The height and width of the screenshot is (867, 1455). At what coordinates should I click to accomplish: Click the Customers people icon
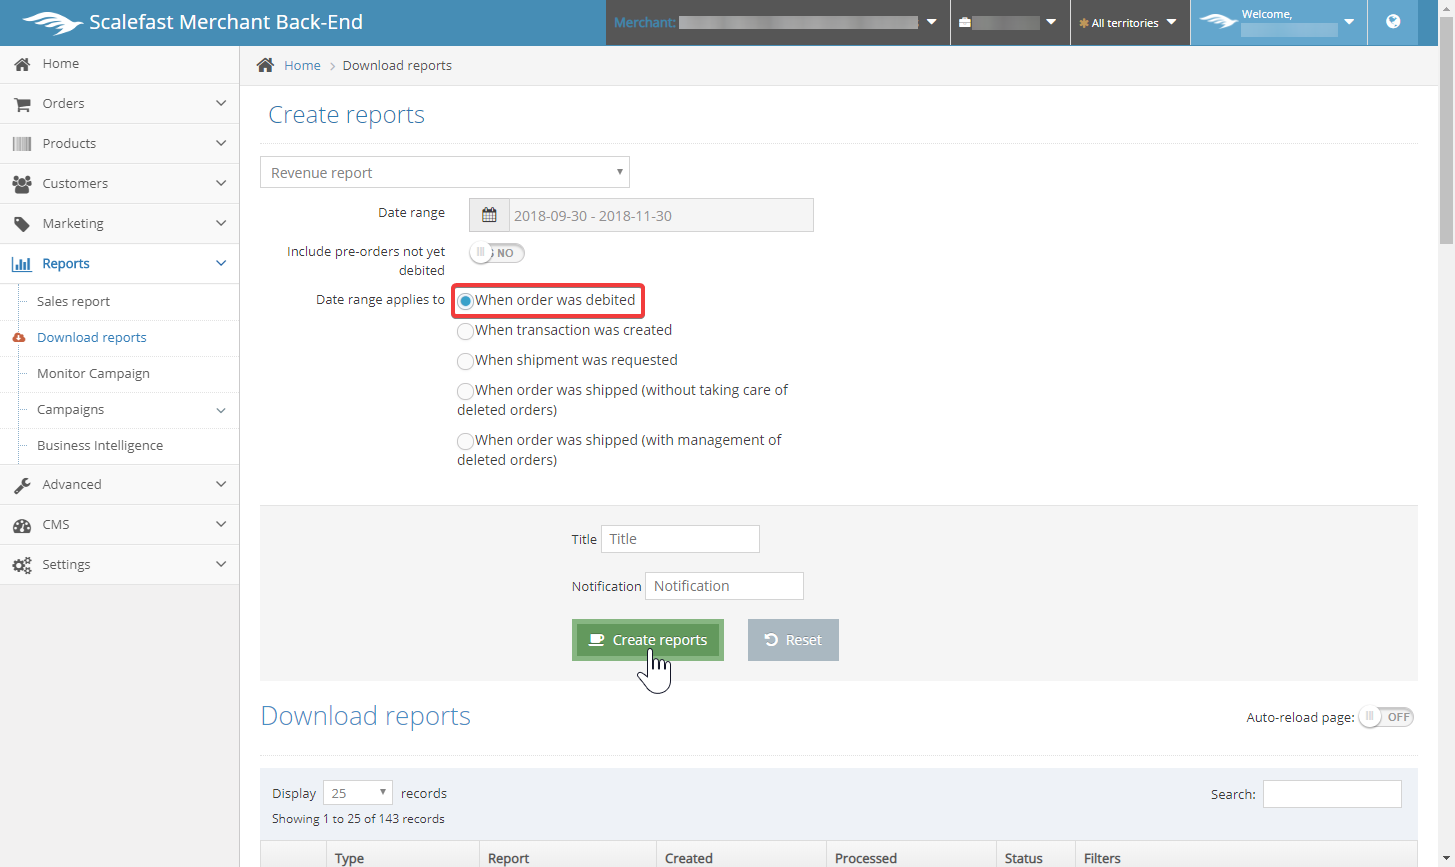(x=22, y=184)
